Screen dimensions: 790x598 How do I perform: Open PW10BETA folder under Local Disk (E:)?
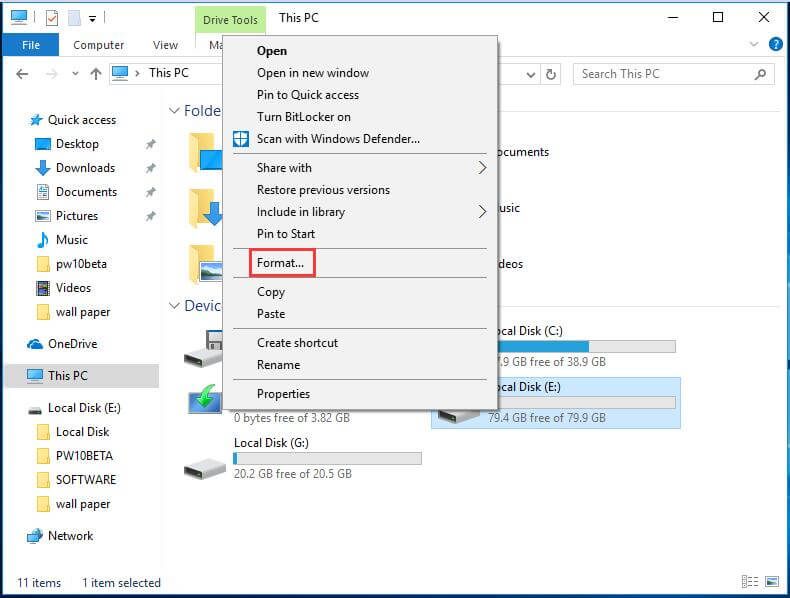pyautogui.click(x=75, y=456)
